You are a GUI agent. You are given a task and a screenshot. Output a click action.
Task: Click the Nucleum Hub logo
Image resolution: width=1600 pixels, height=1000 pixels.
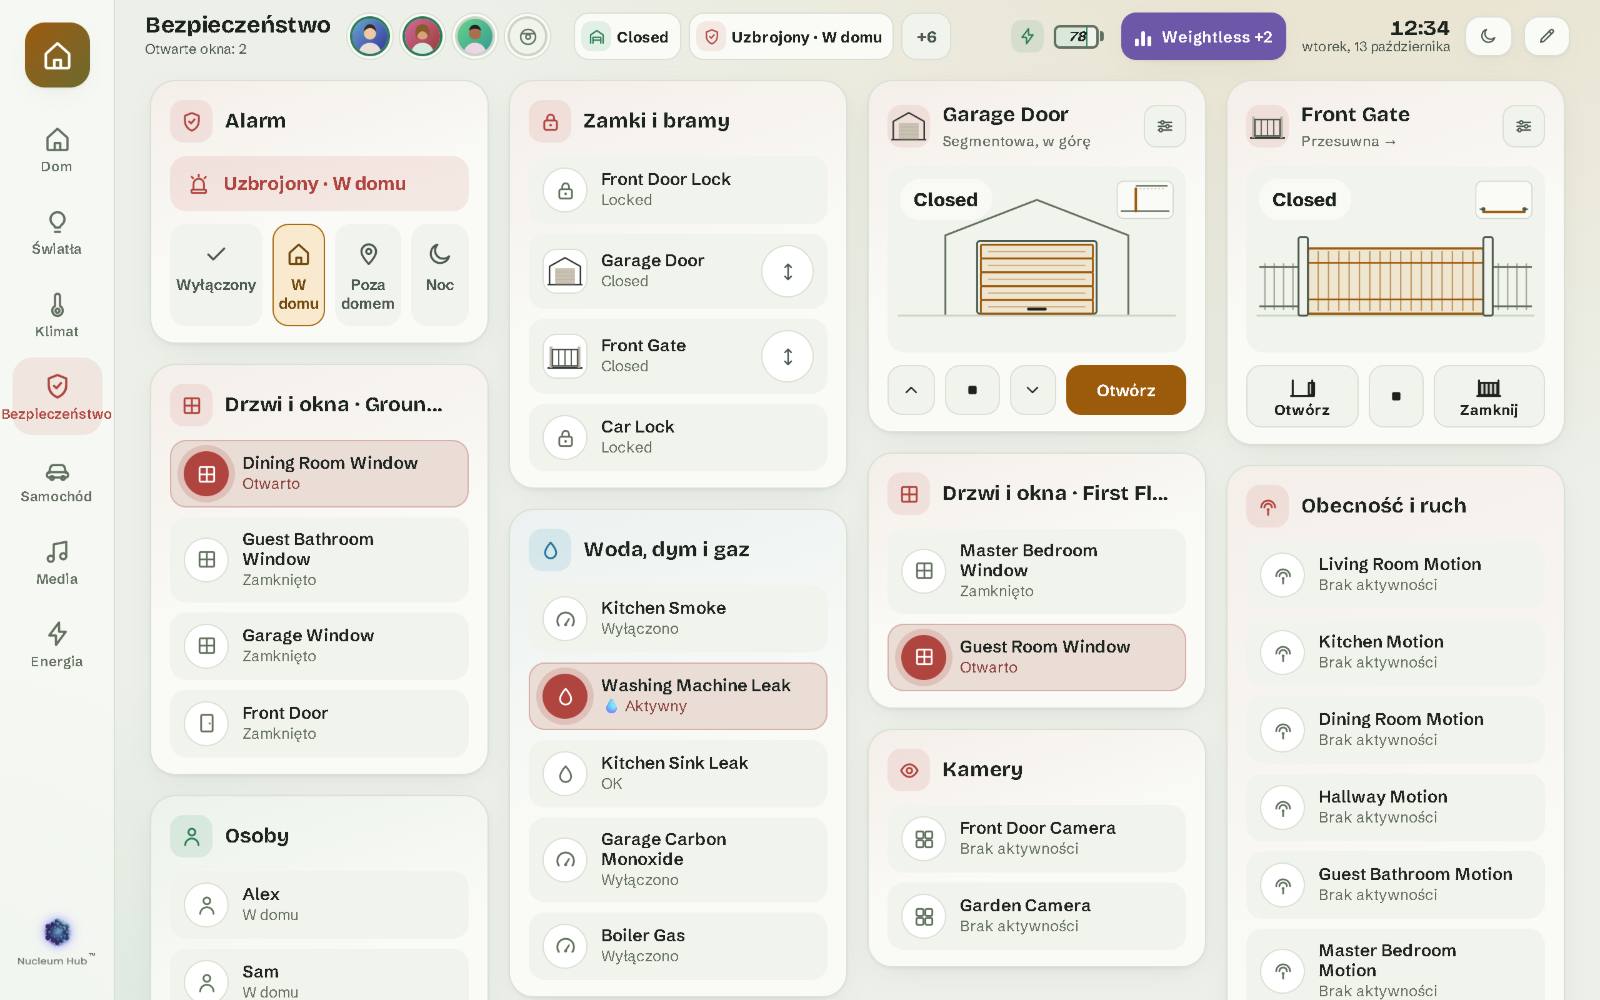point(57,941)
